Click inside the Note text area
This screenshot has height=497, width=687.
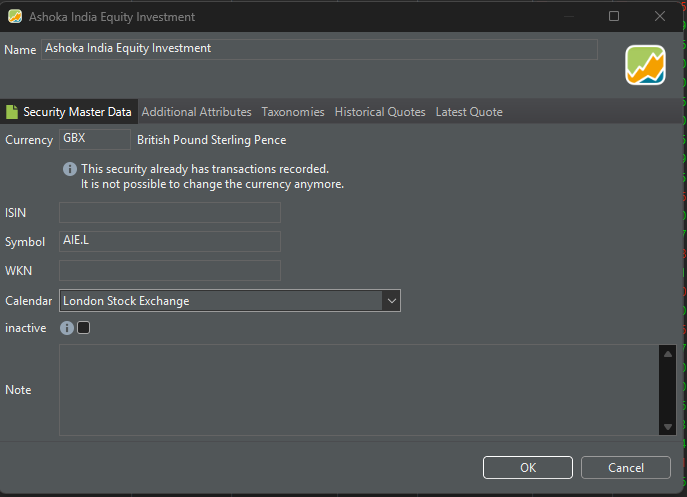pyautogui.click(x=359, y=390)
